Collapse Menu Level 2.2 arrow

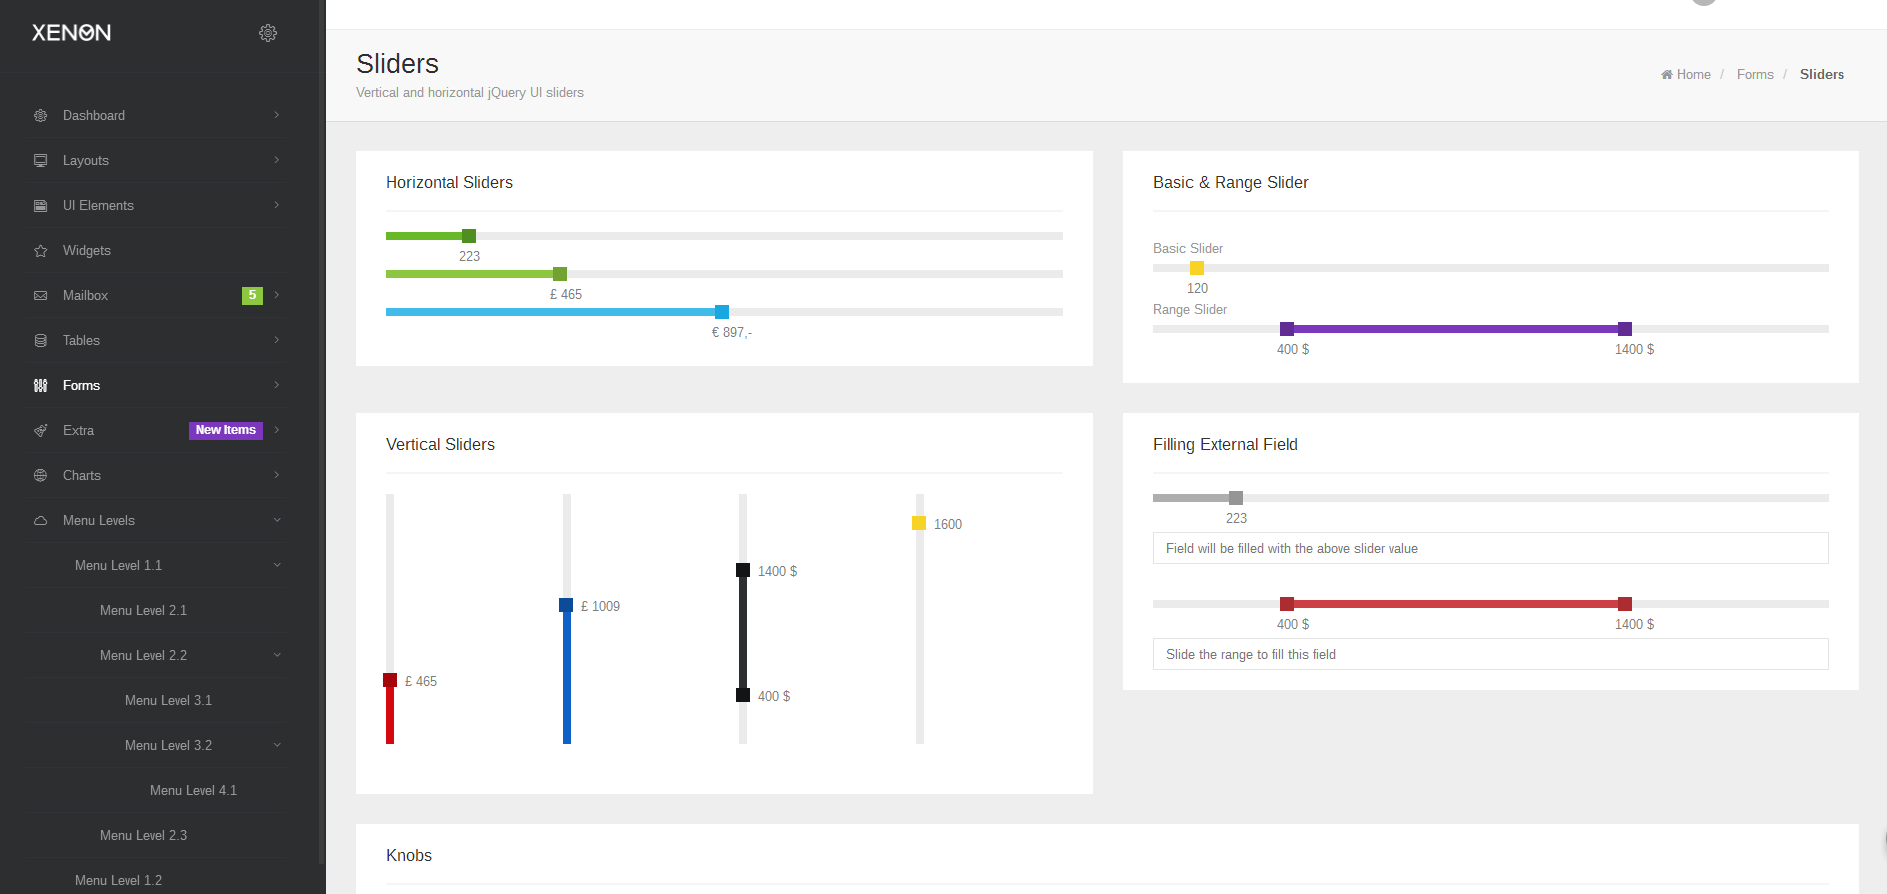pos(277,655)
